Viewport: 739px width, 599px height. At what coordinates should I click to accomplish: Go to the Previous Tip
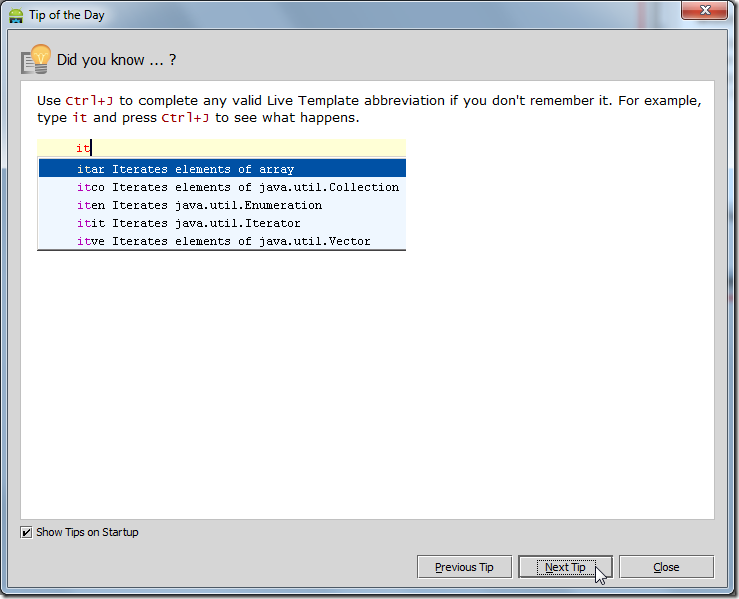[x=464, y=567]
